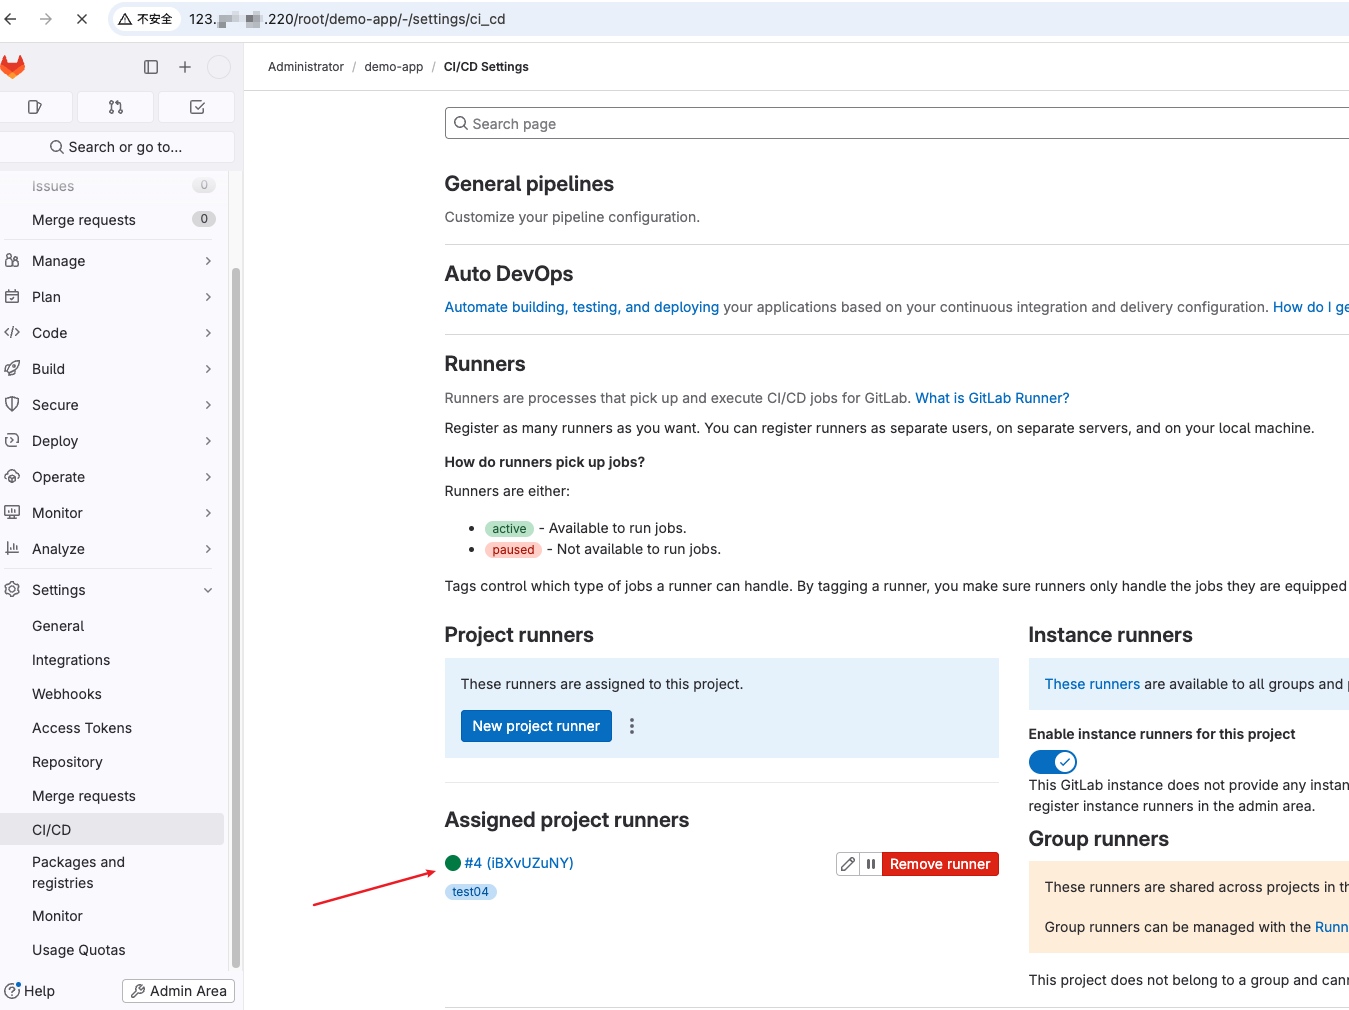Click the Build rocket icon
The image size is (1349, 1010).
[12, 369]
